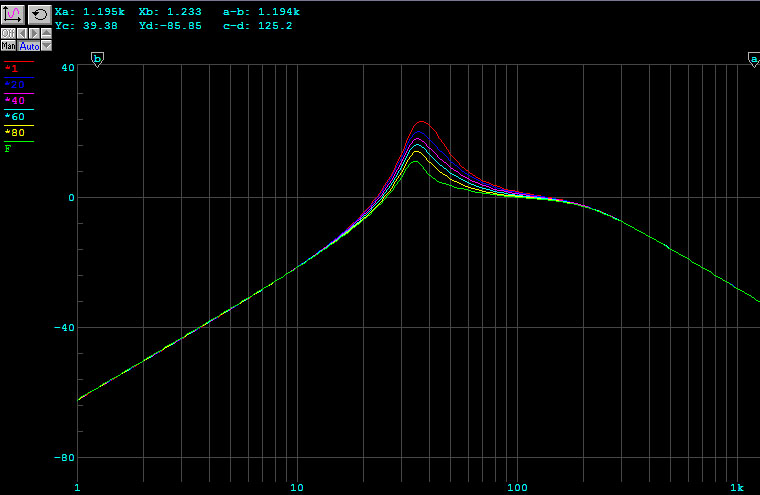The image size is (760, 495).
Task: Toggle the Off cursor button
Action: pyautogui.click(x=8, y=33)
